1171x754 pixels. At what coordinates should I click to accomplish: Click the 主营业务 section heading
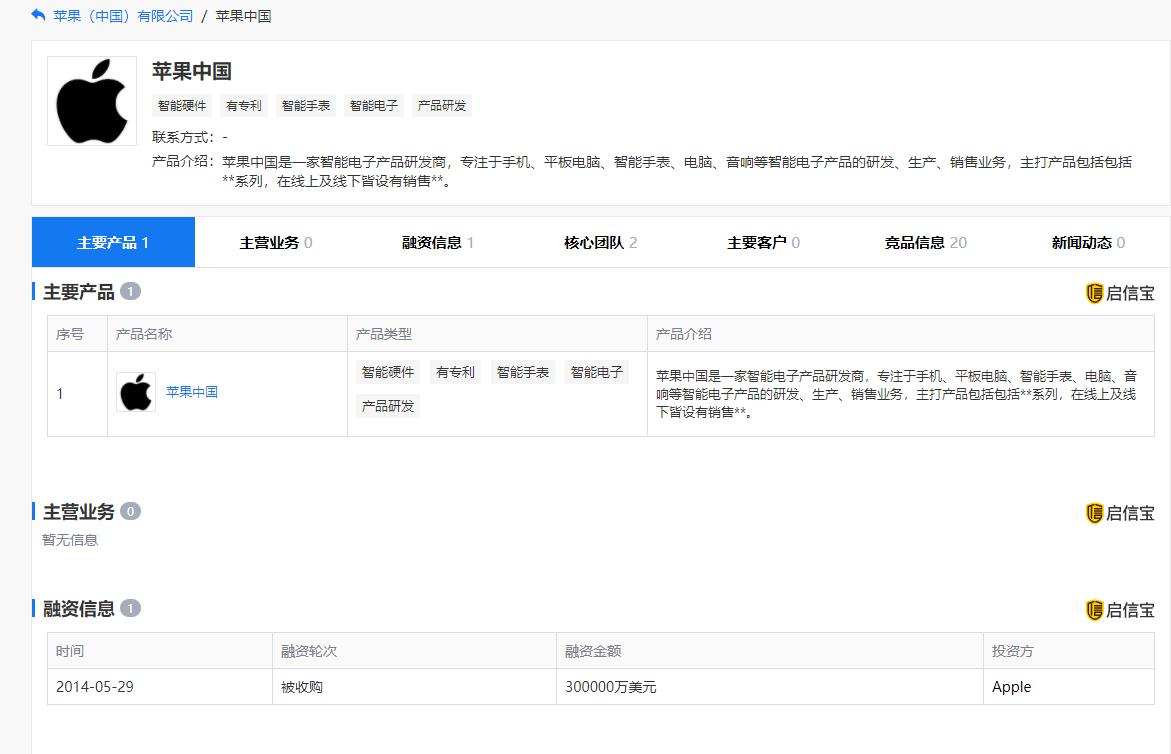tap(78, 511)
